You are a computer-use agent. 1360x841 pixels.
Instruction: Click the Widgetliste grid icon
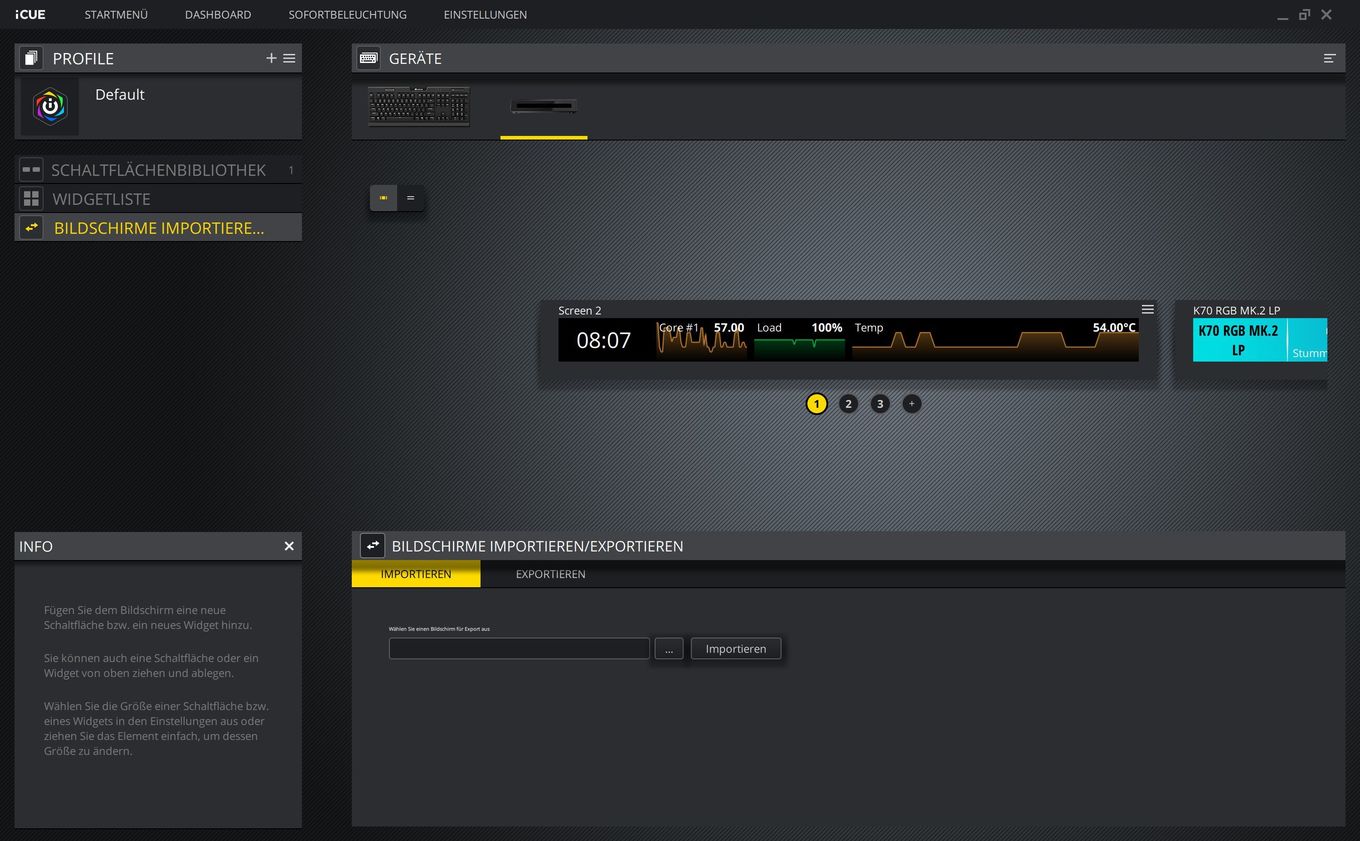point(31,199)
